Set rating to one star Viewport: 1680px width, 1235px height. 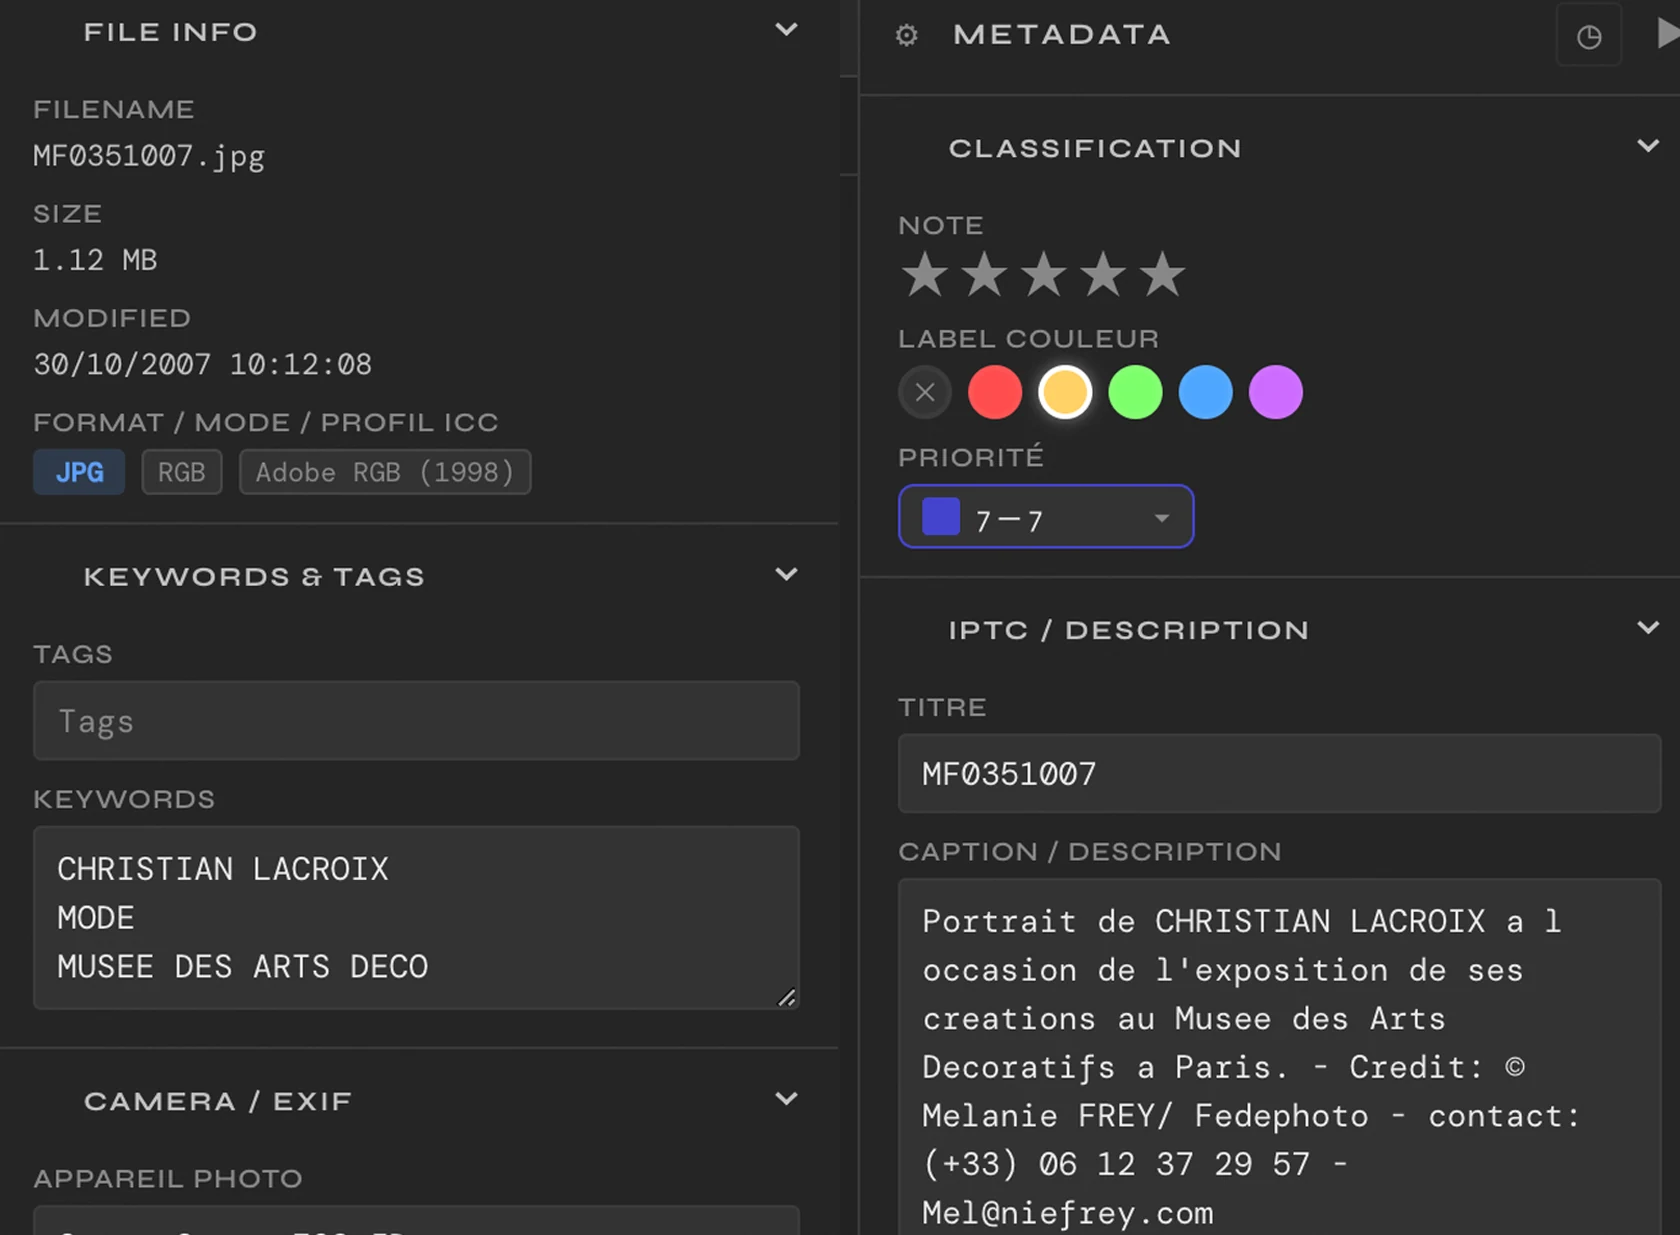[x=925, y=274]
